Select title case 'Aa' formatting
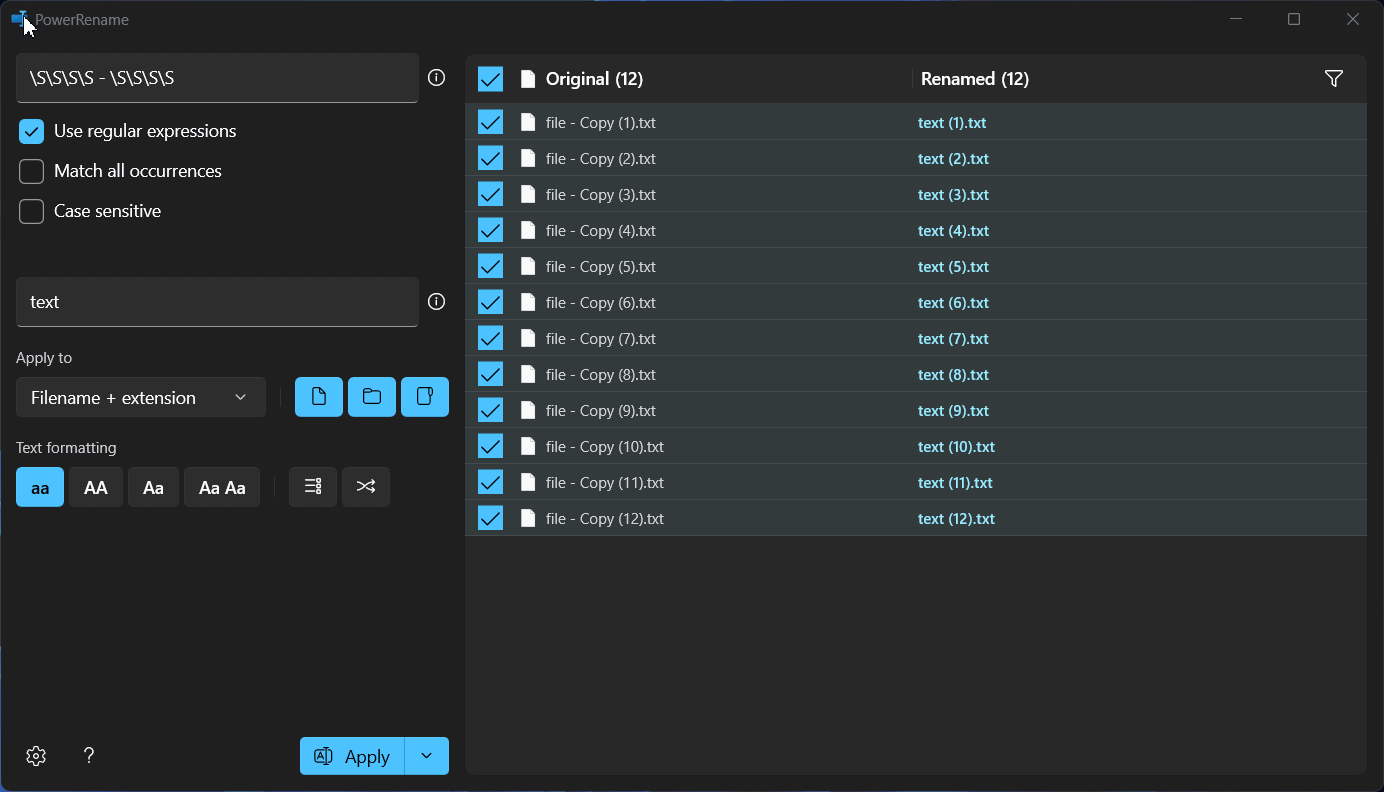 click(x=153, y=487)
